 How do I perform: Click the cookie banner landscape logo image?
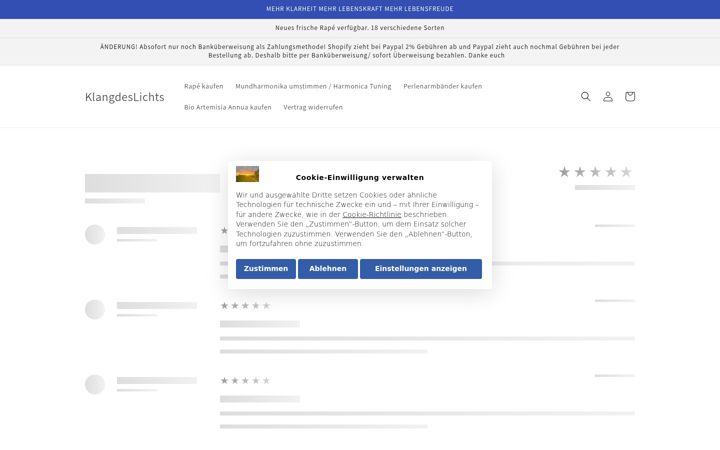[x=248, y=174]
